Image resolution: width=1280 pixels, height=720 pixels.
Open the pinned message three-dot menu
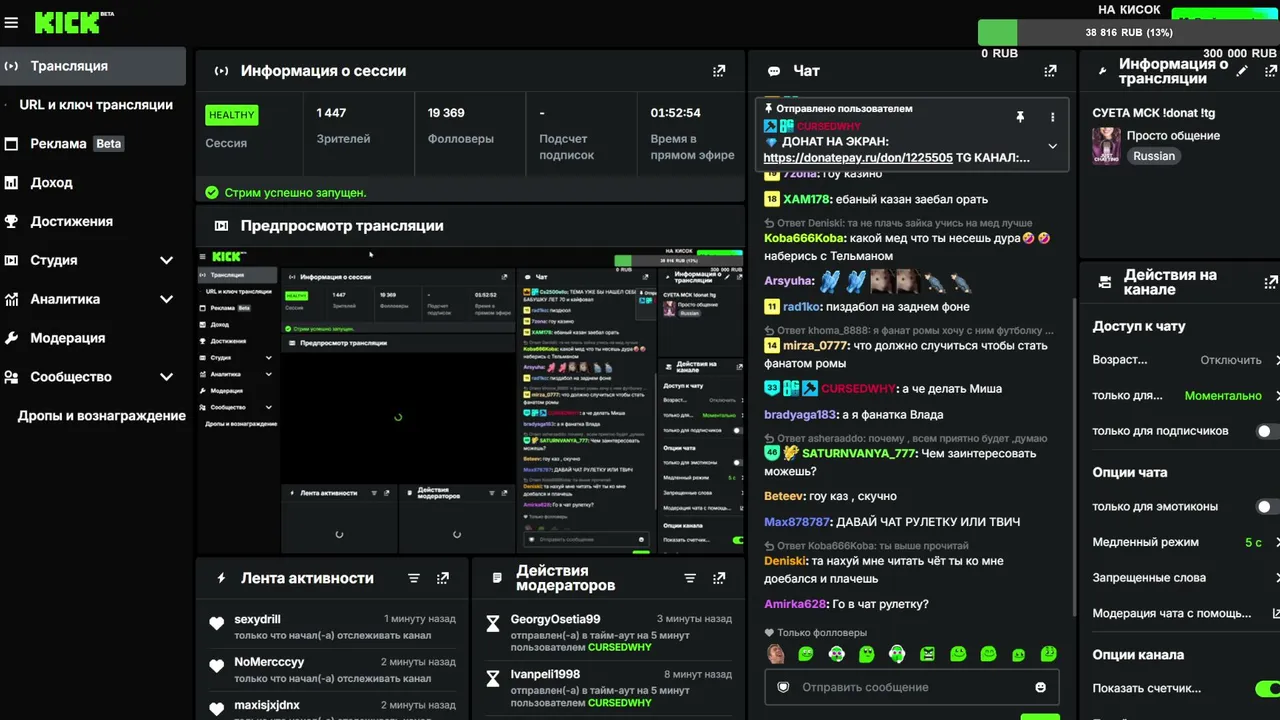coord(1052,117)
